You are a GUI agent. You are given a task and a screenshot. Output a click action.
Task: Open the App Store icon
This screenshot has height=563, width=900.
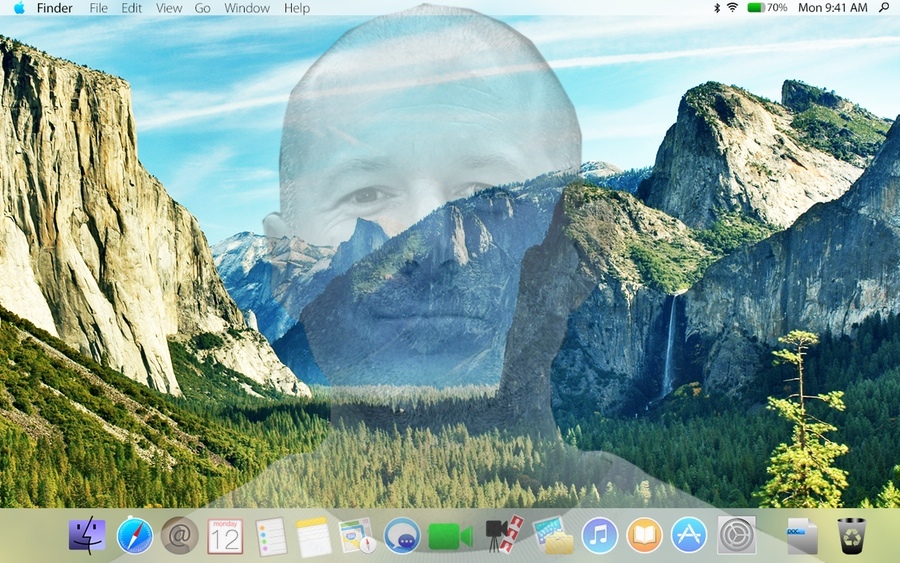(x=689, y=535)
